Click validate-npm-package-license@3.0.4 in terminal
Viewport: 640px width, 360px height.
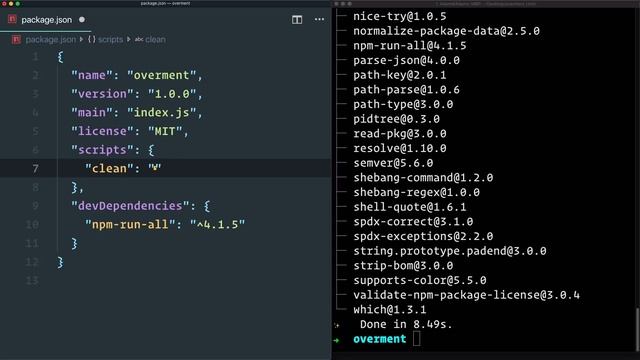point(466,295)
